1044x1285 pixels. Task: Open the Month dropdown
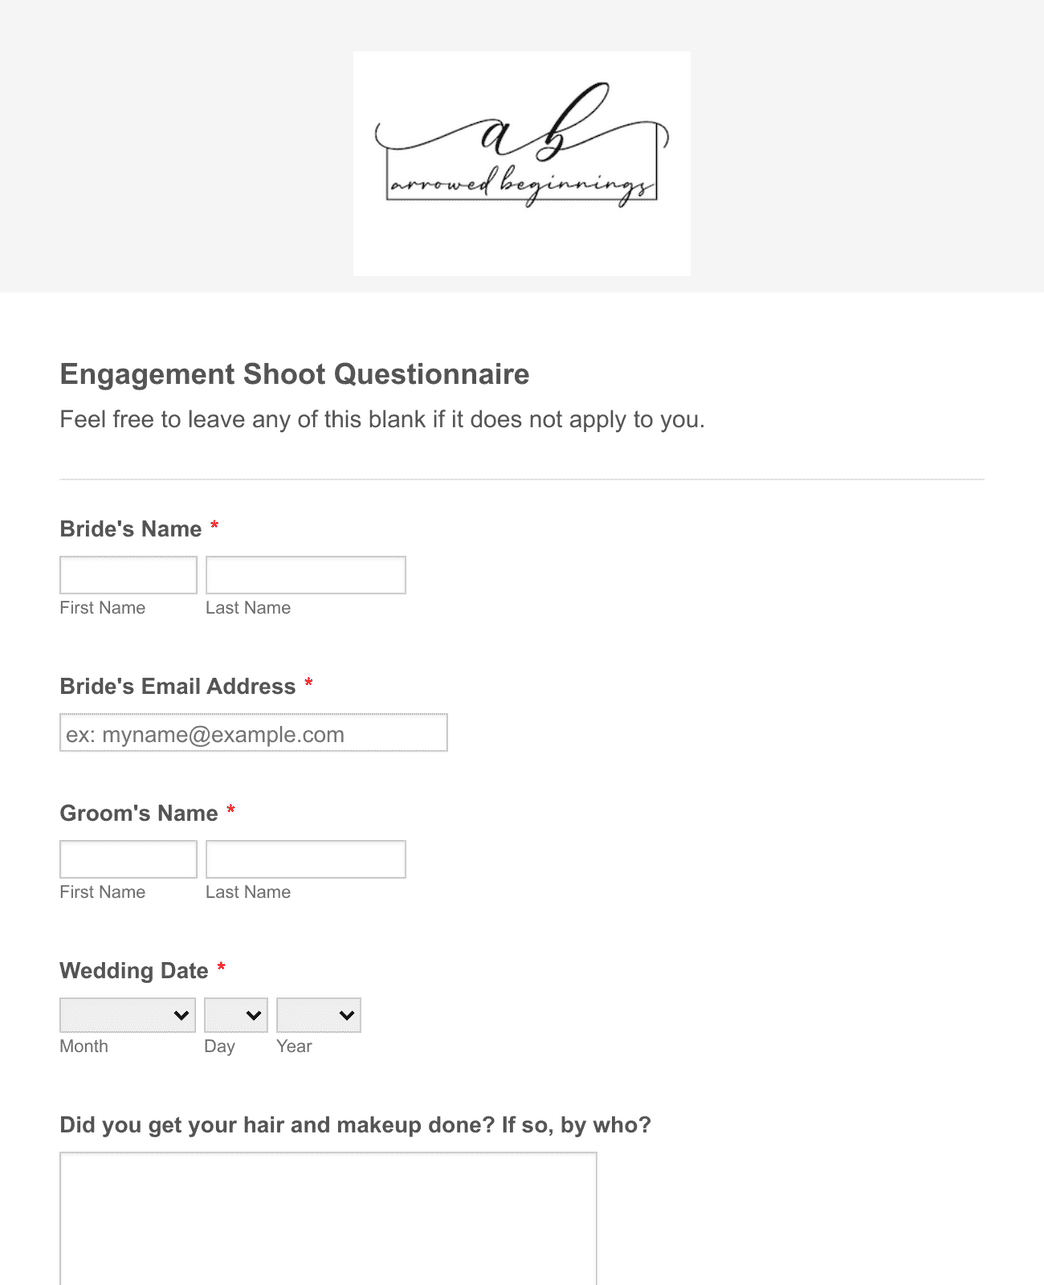tap(127, 1014)
